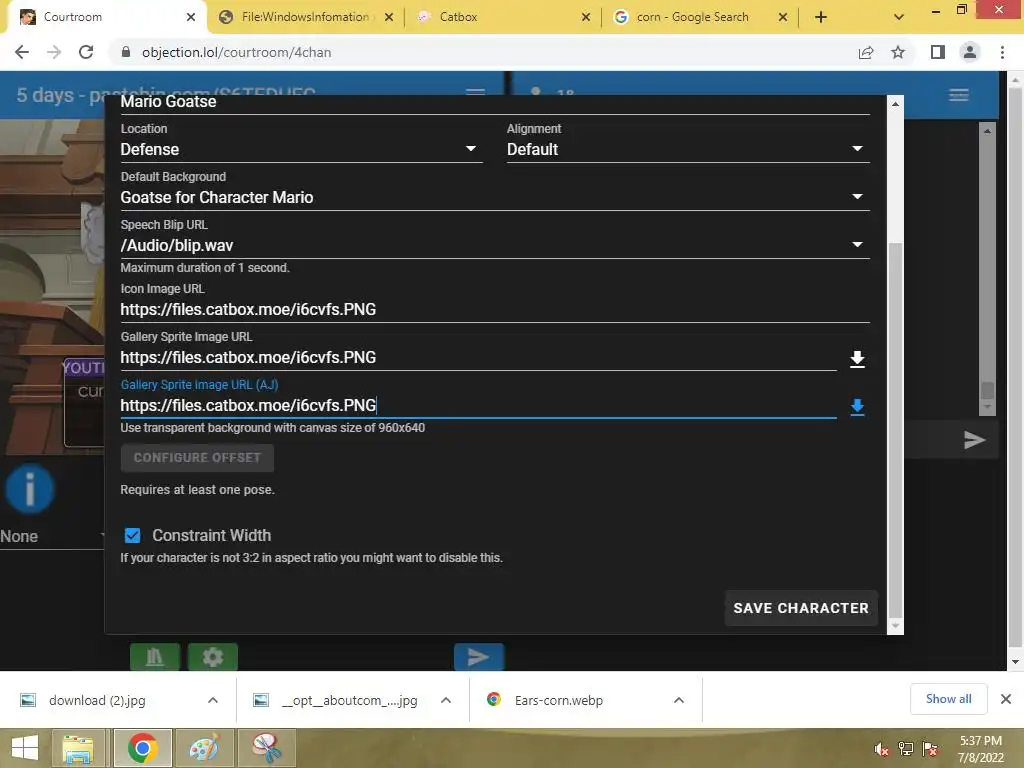Click the network tray icon

pyautogui.click(x=906, y=749)
